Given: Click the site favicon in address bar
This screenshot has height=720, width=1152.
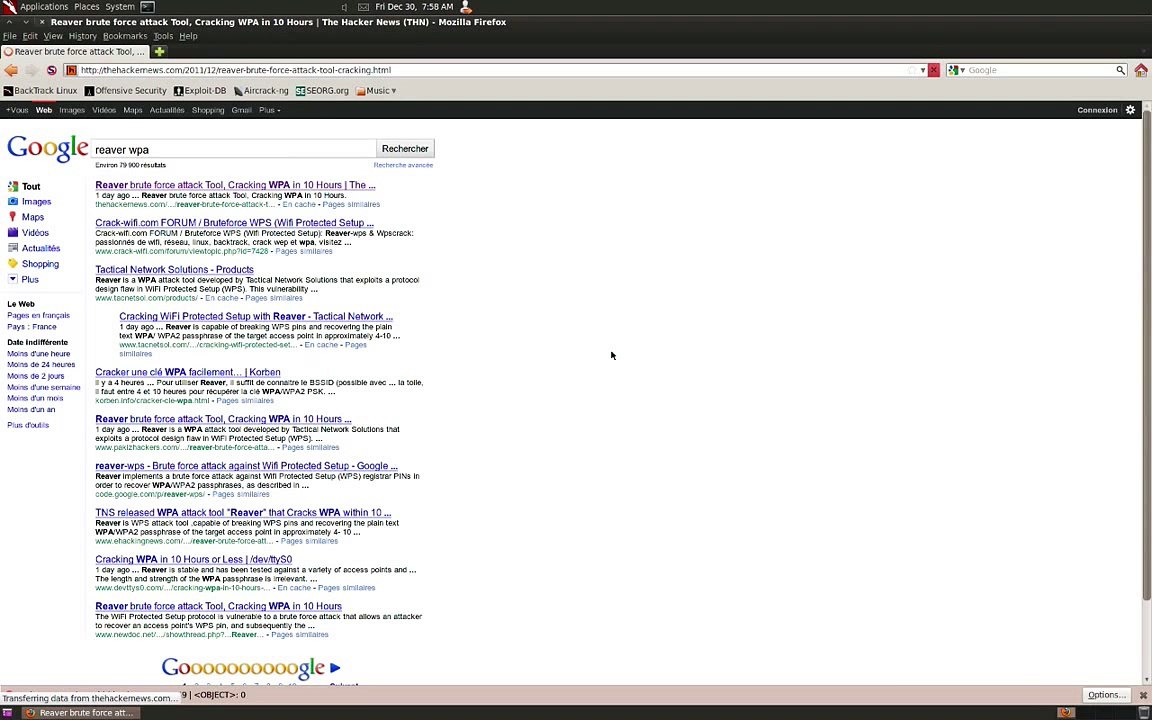Looking at the screenshot, I should click(71, 71).
